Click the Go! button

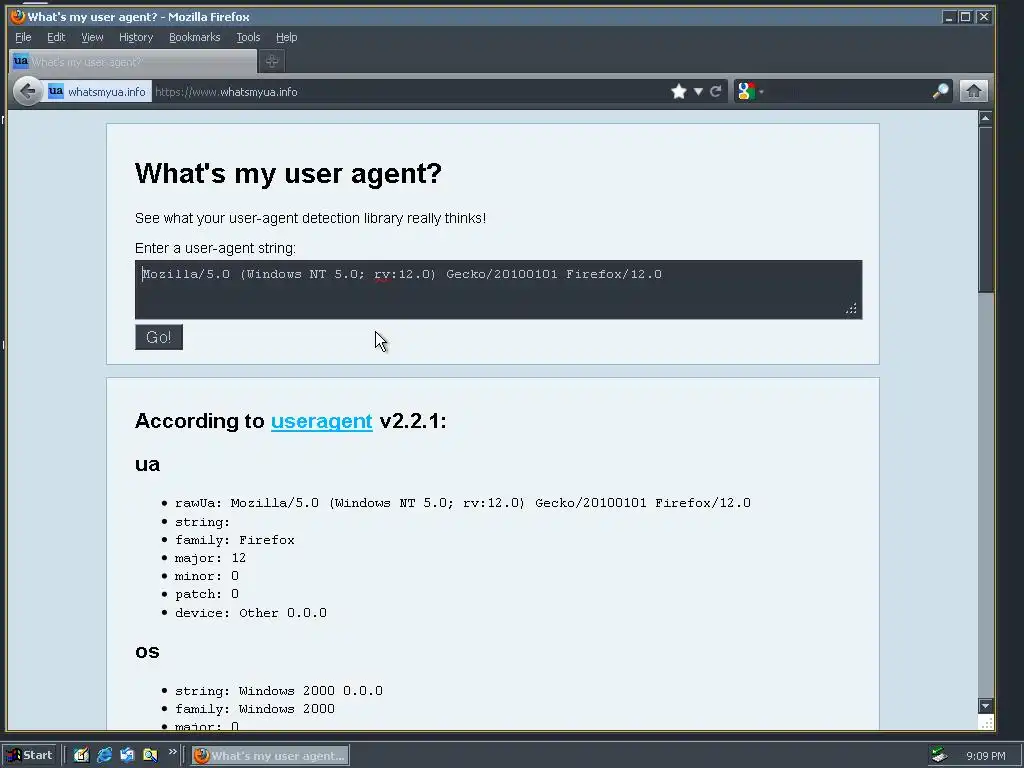[x=159, y=337]
